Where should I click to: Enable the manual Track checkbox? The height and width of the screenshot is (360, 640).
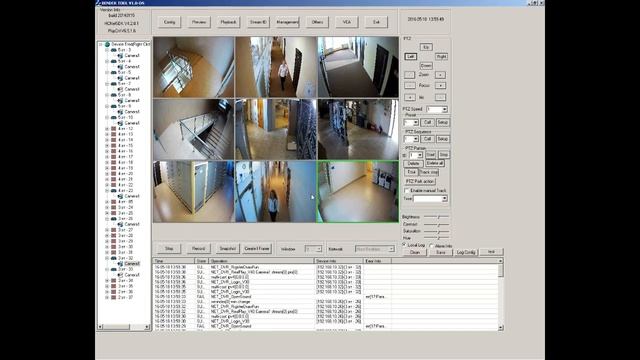coord(407,191)
